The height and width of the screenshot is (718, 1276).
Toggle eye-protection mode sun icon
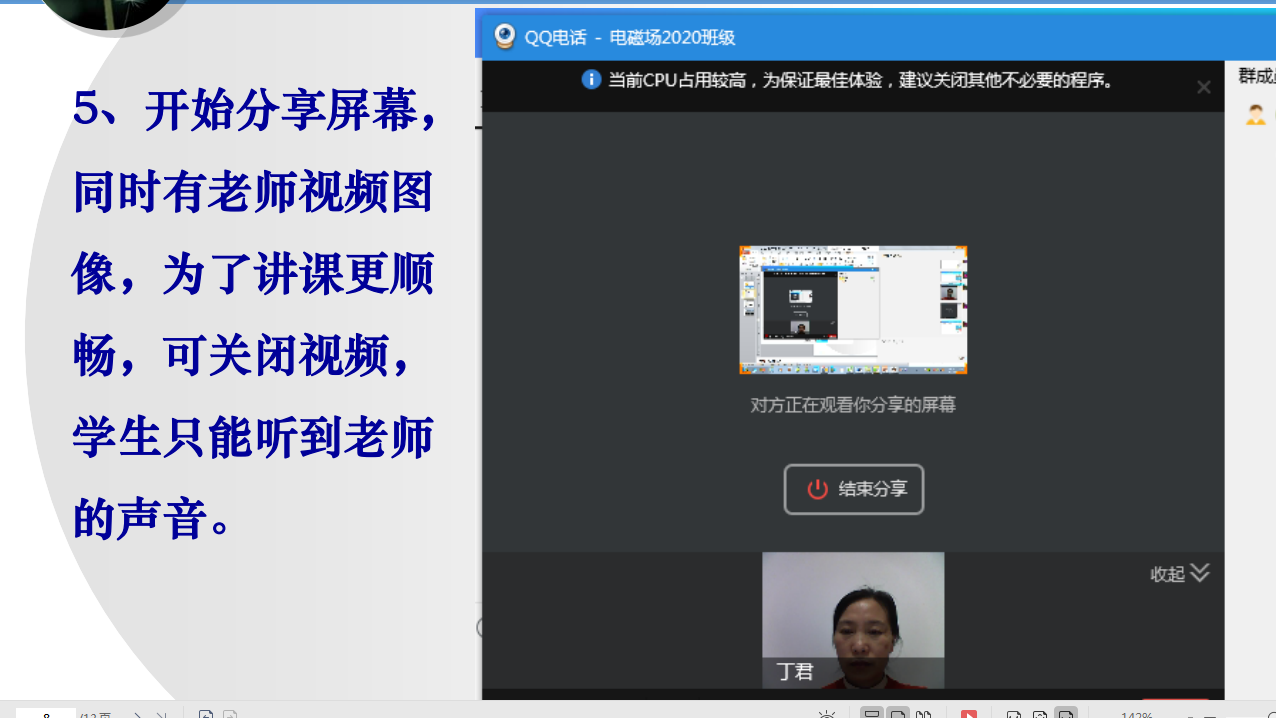pyautogui.click(x=826, y=715)
